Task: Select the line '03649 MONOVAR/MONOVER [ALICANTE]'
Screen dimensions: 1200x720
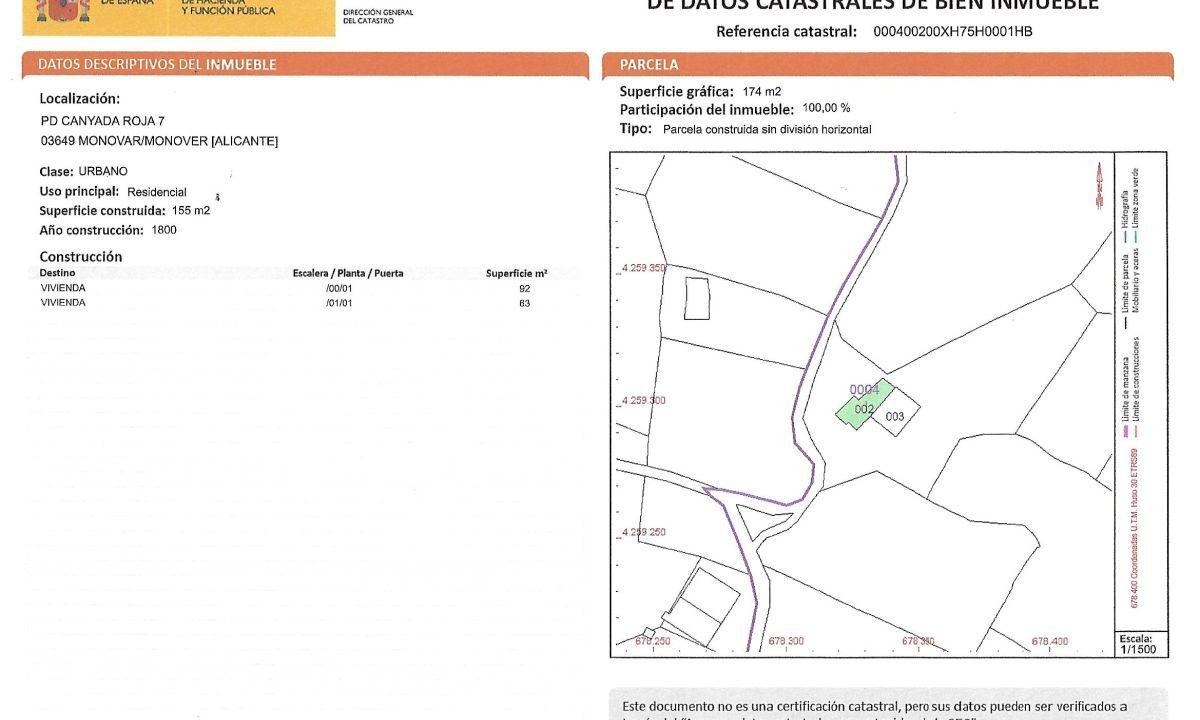Action: click(x=160, y=141)
